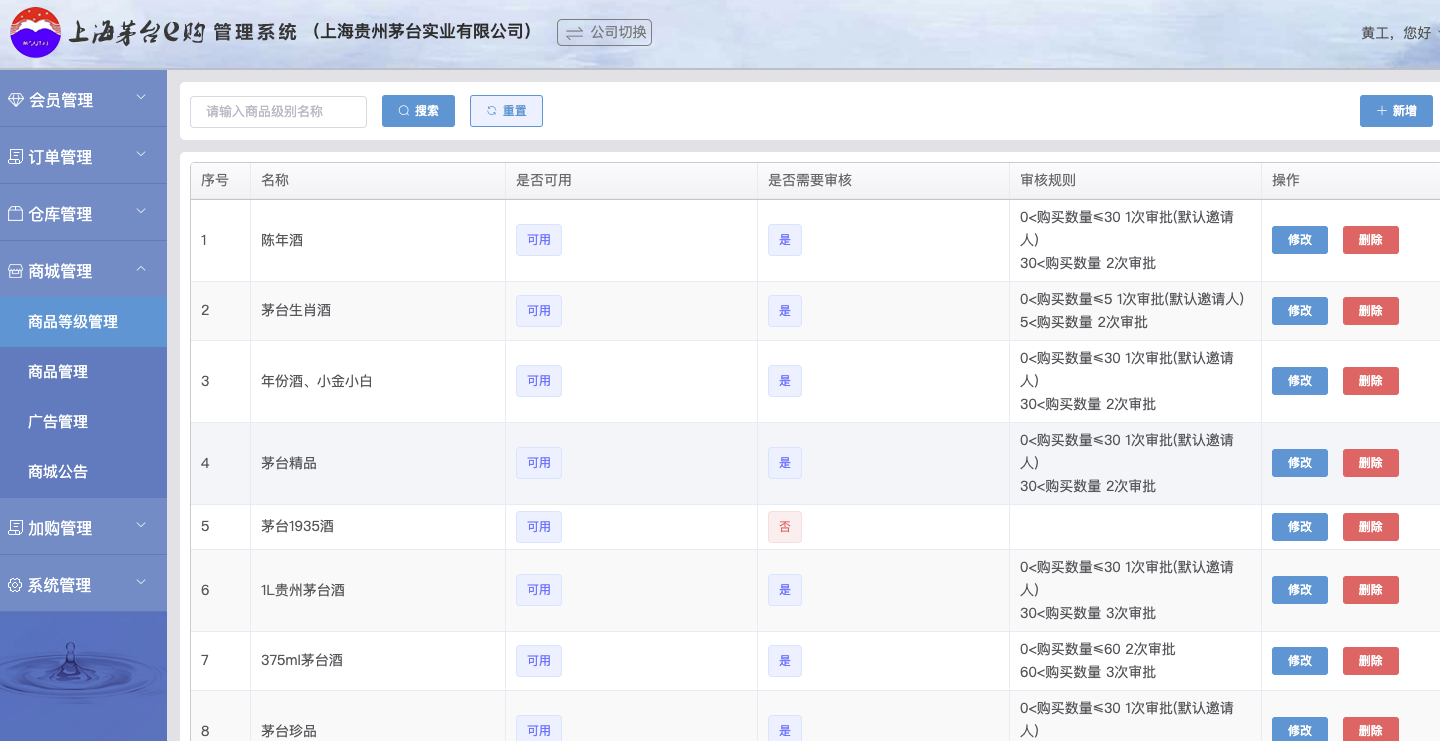This screenshot has height=741, width=1440.
Task: Click 修改 for 1L贵州茅台酒 row
Action: (x=1300, y=590)
